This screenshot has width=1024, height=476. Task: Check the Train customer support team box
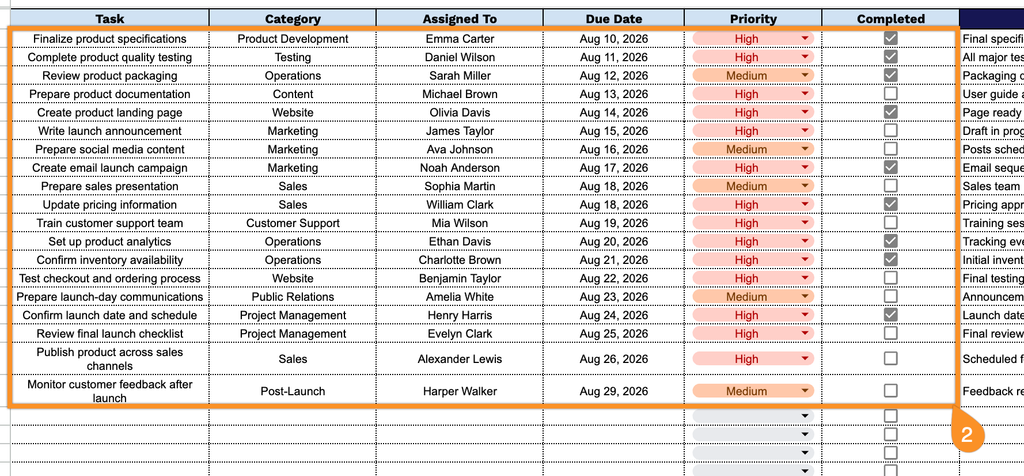click(890, 223)
